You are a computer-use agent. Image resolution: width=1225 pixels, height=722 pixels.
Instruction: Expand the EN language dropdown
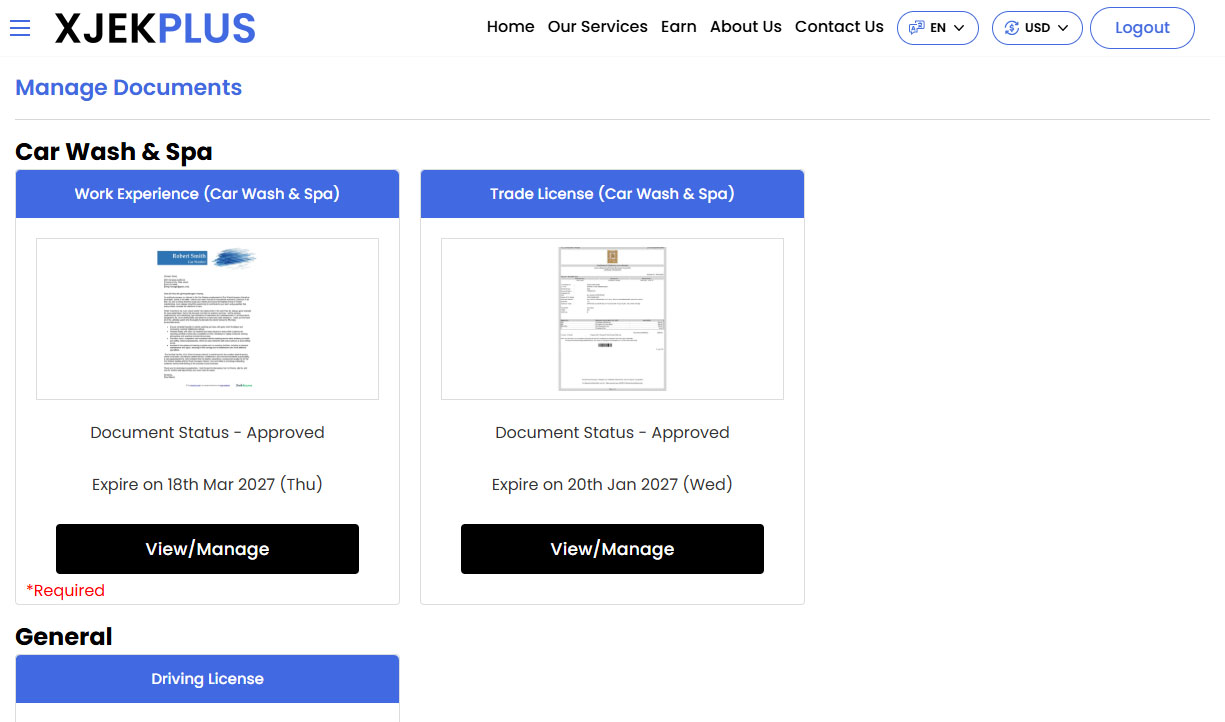tap(937, 27)
